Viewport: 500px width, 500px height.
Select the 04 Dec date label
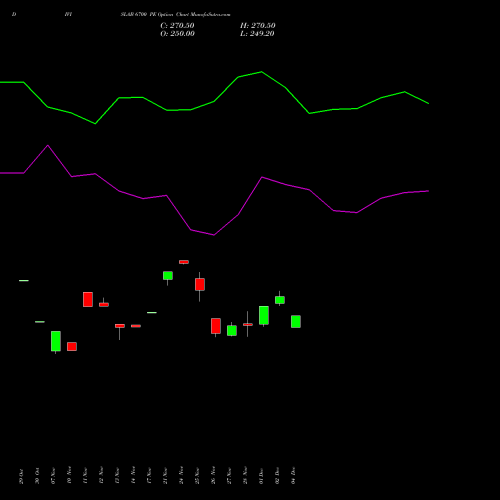point(293,476)
